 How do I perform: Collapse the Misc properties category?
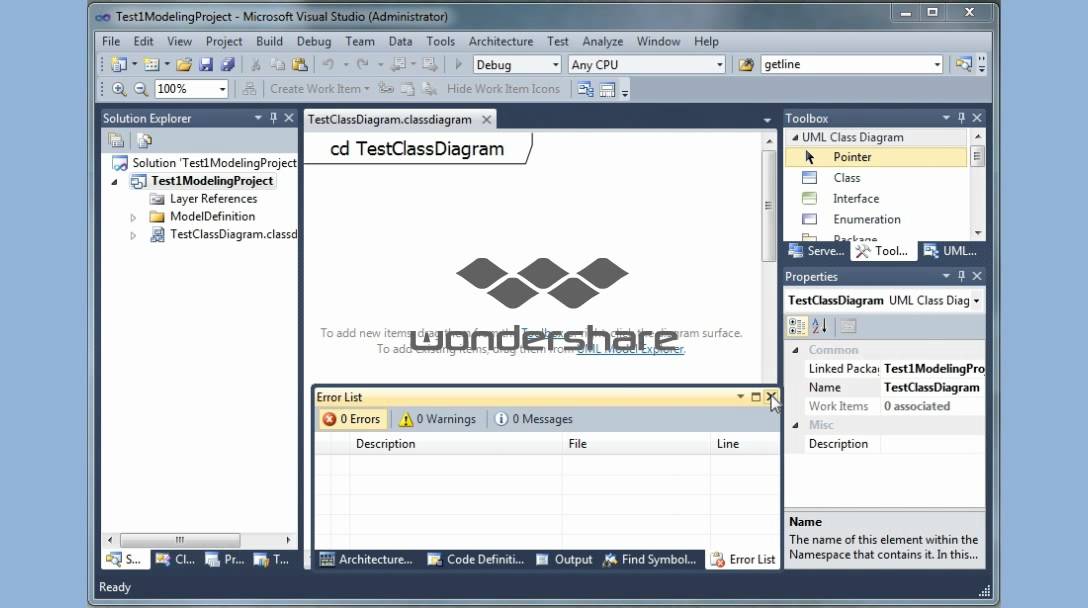pyautogui.click(x=796, y=425)
